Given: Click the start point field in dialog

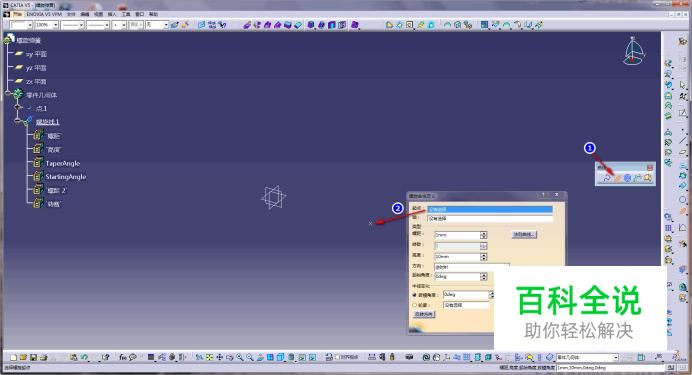Looking at the screenshot, I should coord(490,209).
